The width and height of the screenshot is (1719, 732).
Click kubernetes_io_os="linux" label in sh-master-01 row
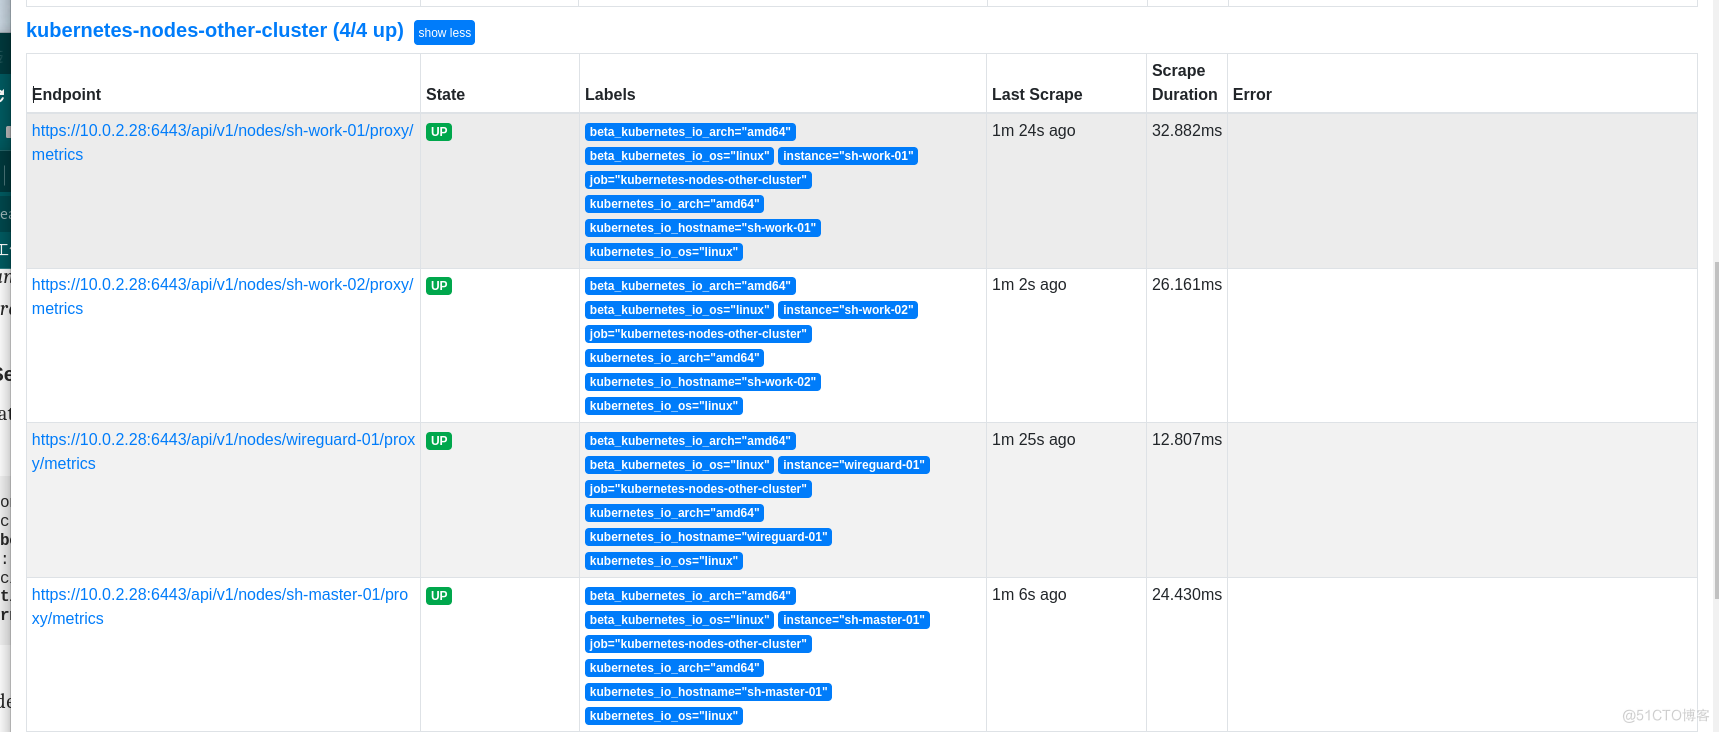point(664,716)
